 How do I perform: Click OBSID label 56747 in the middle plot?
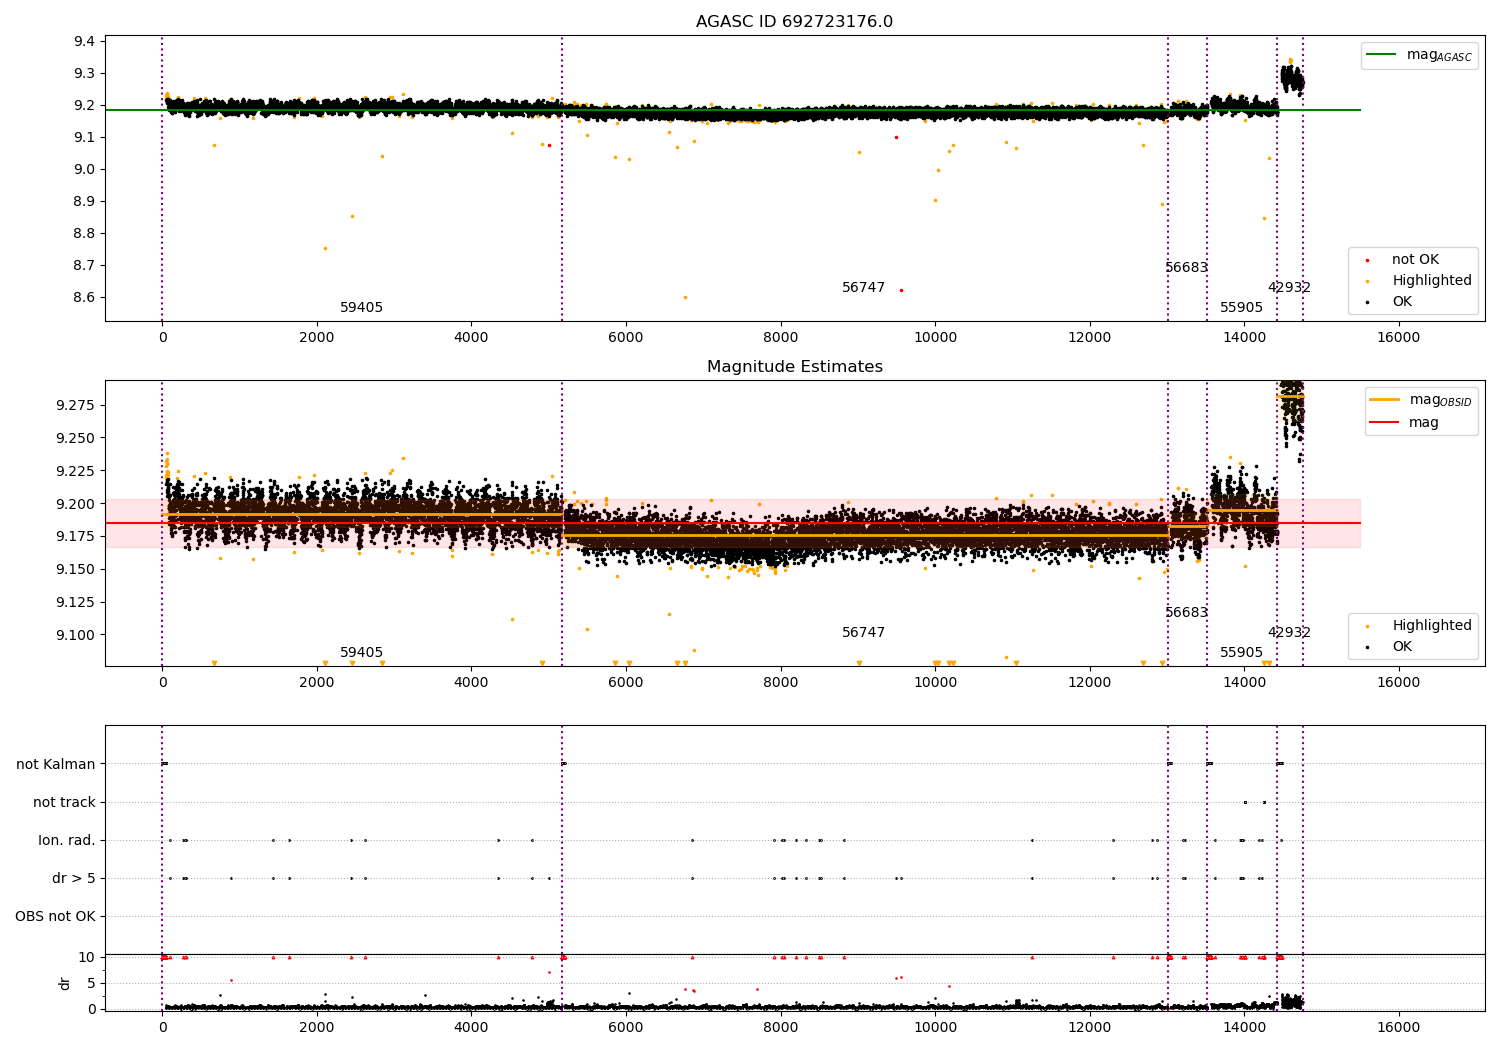863,633
